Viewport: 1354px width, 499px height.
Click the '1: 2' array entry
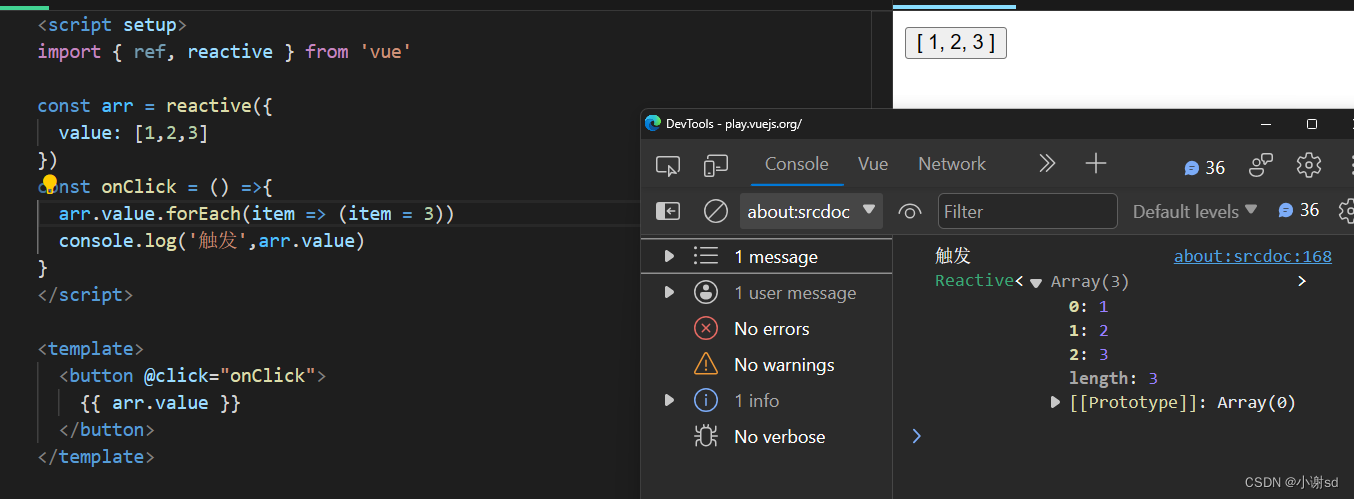1088,330
